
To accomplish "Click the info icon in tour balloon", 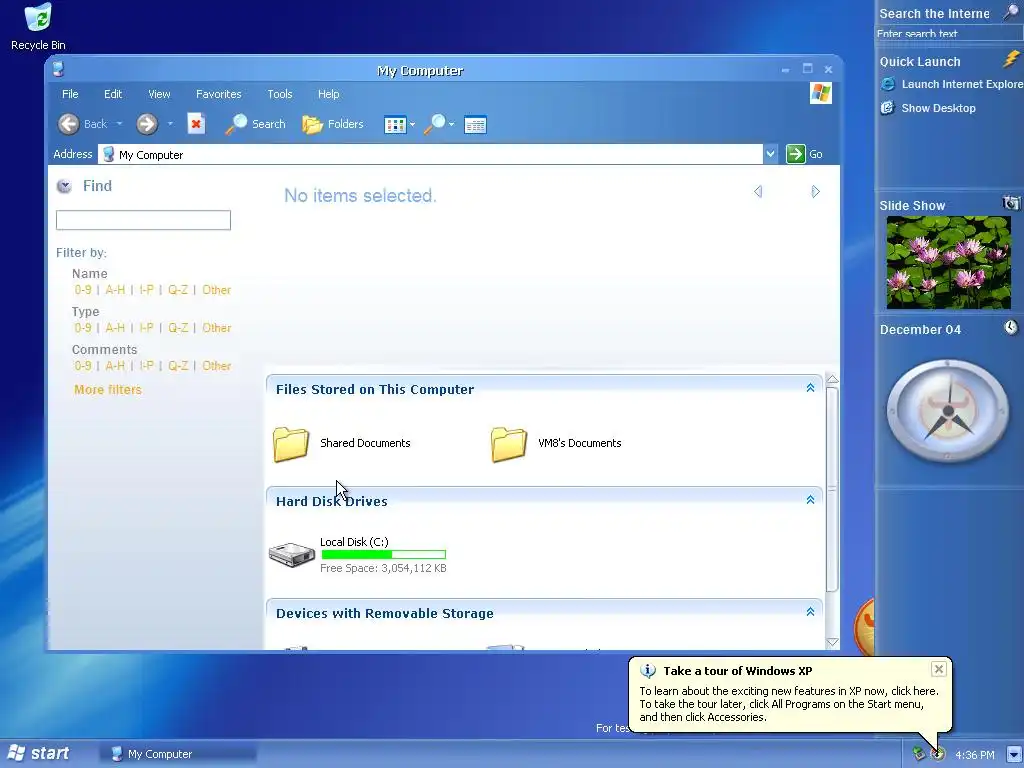I will click(648, 671).
